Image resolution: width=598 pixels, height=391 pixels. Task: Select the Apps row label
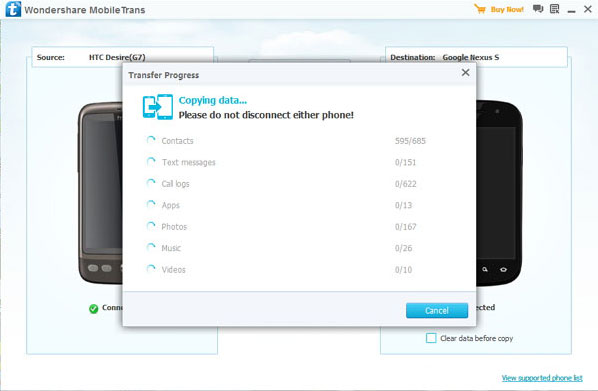(170, 205)
